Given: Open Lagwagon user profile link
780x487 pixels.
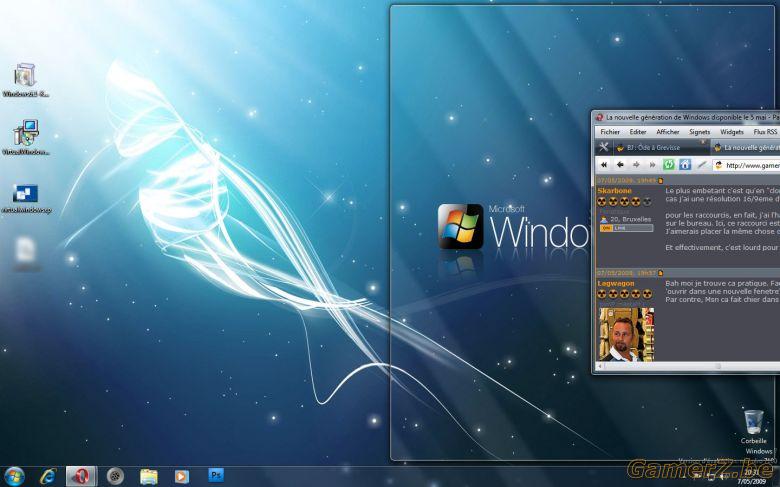Looking at the screenshot, I should [615, 283].
